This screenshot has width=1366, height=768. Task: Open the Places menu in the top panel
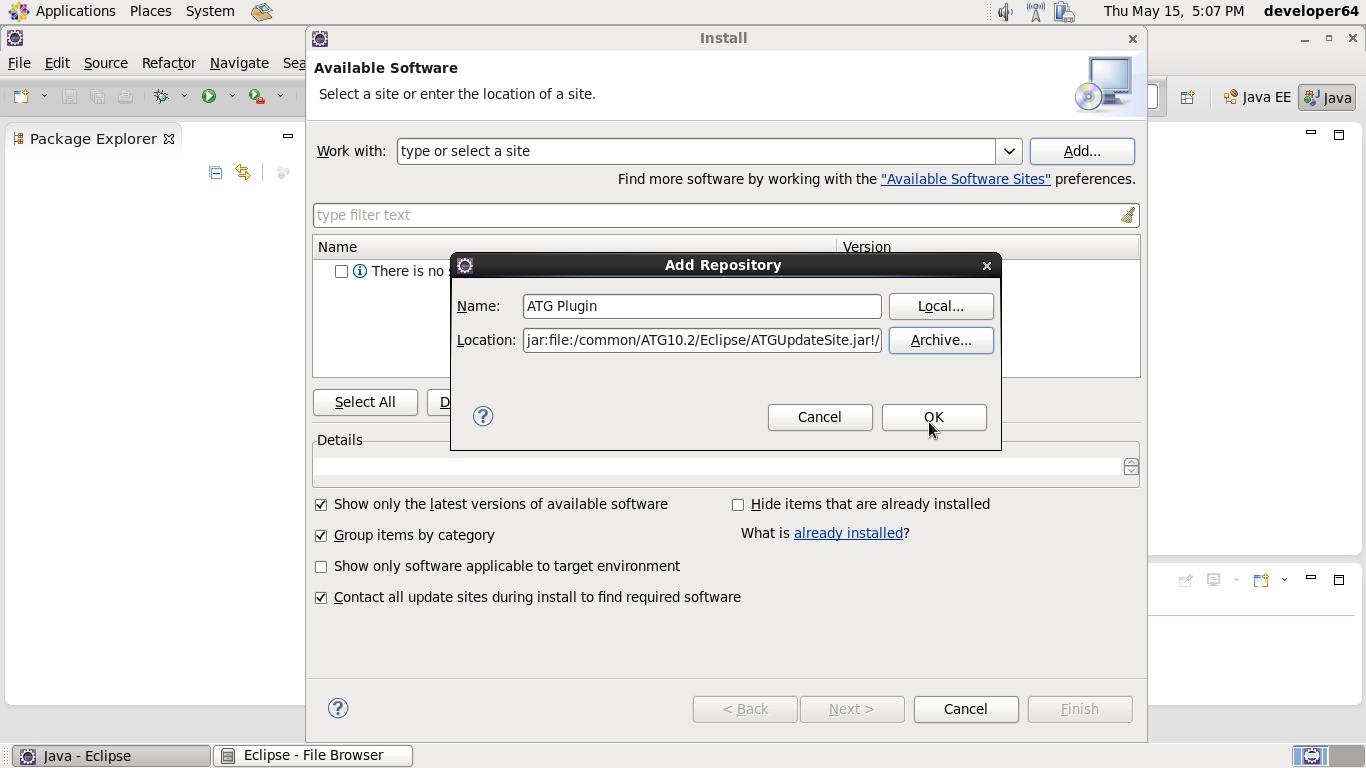click(150, 11)
